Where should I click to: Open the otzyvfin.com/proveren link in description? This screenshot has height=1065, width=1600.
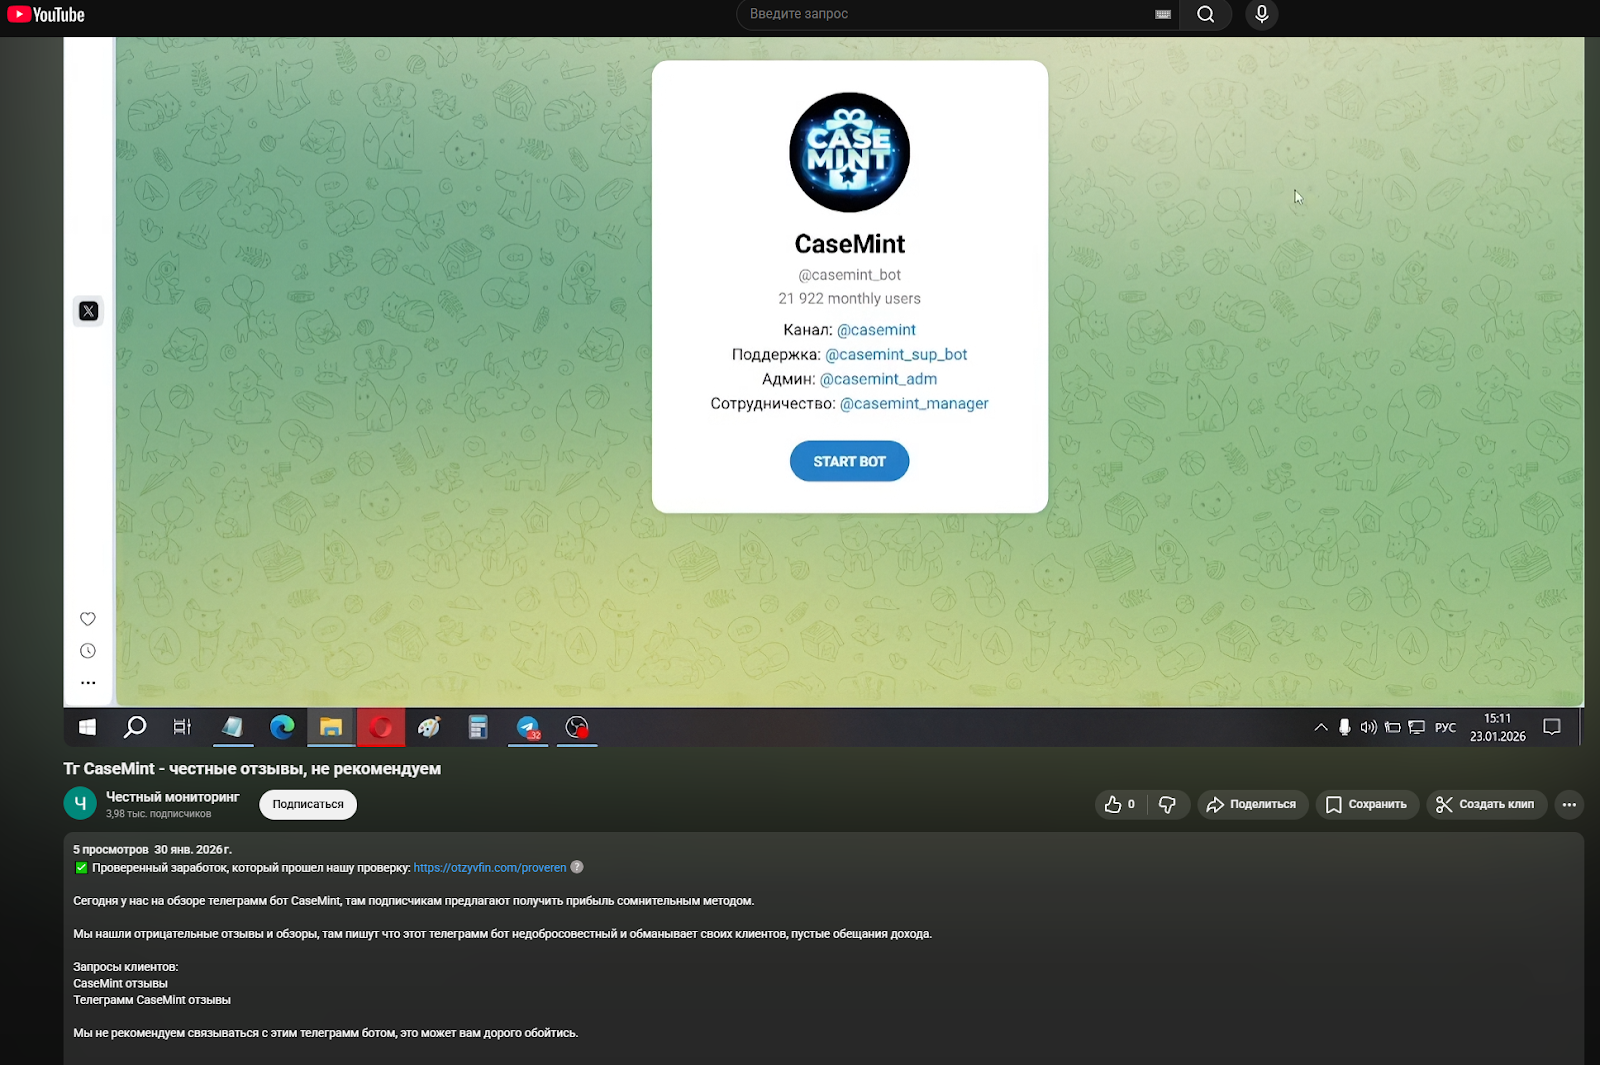coord(490,868)
